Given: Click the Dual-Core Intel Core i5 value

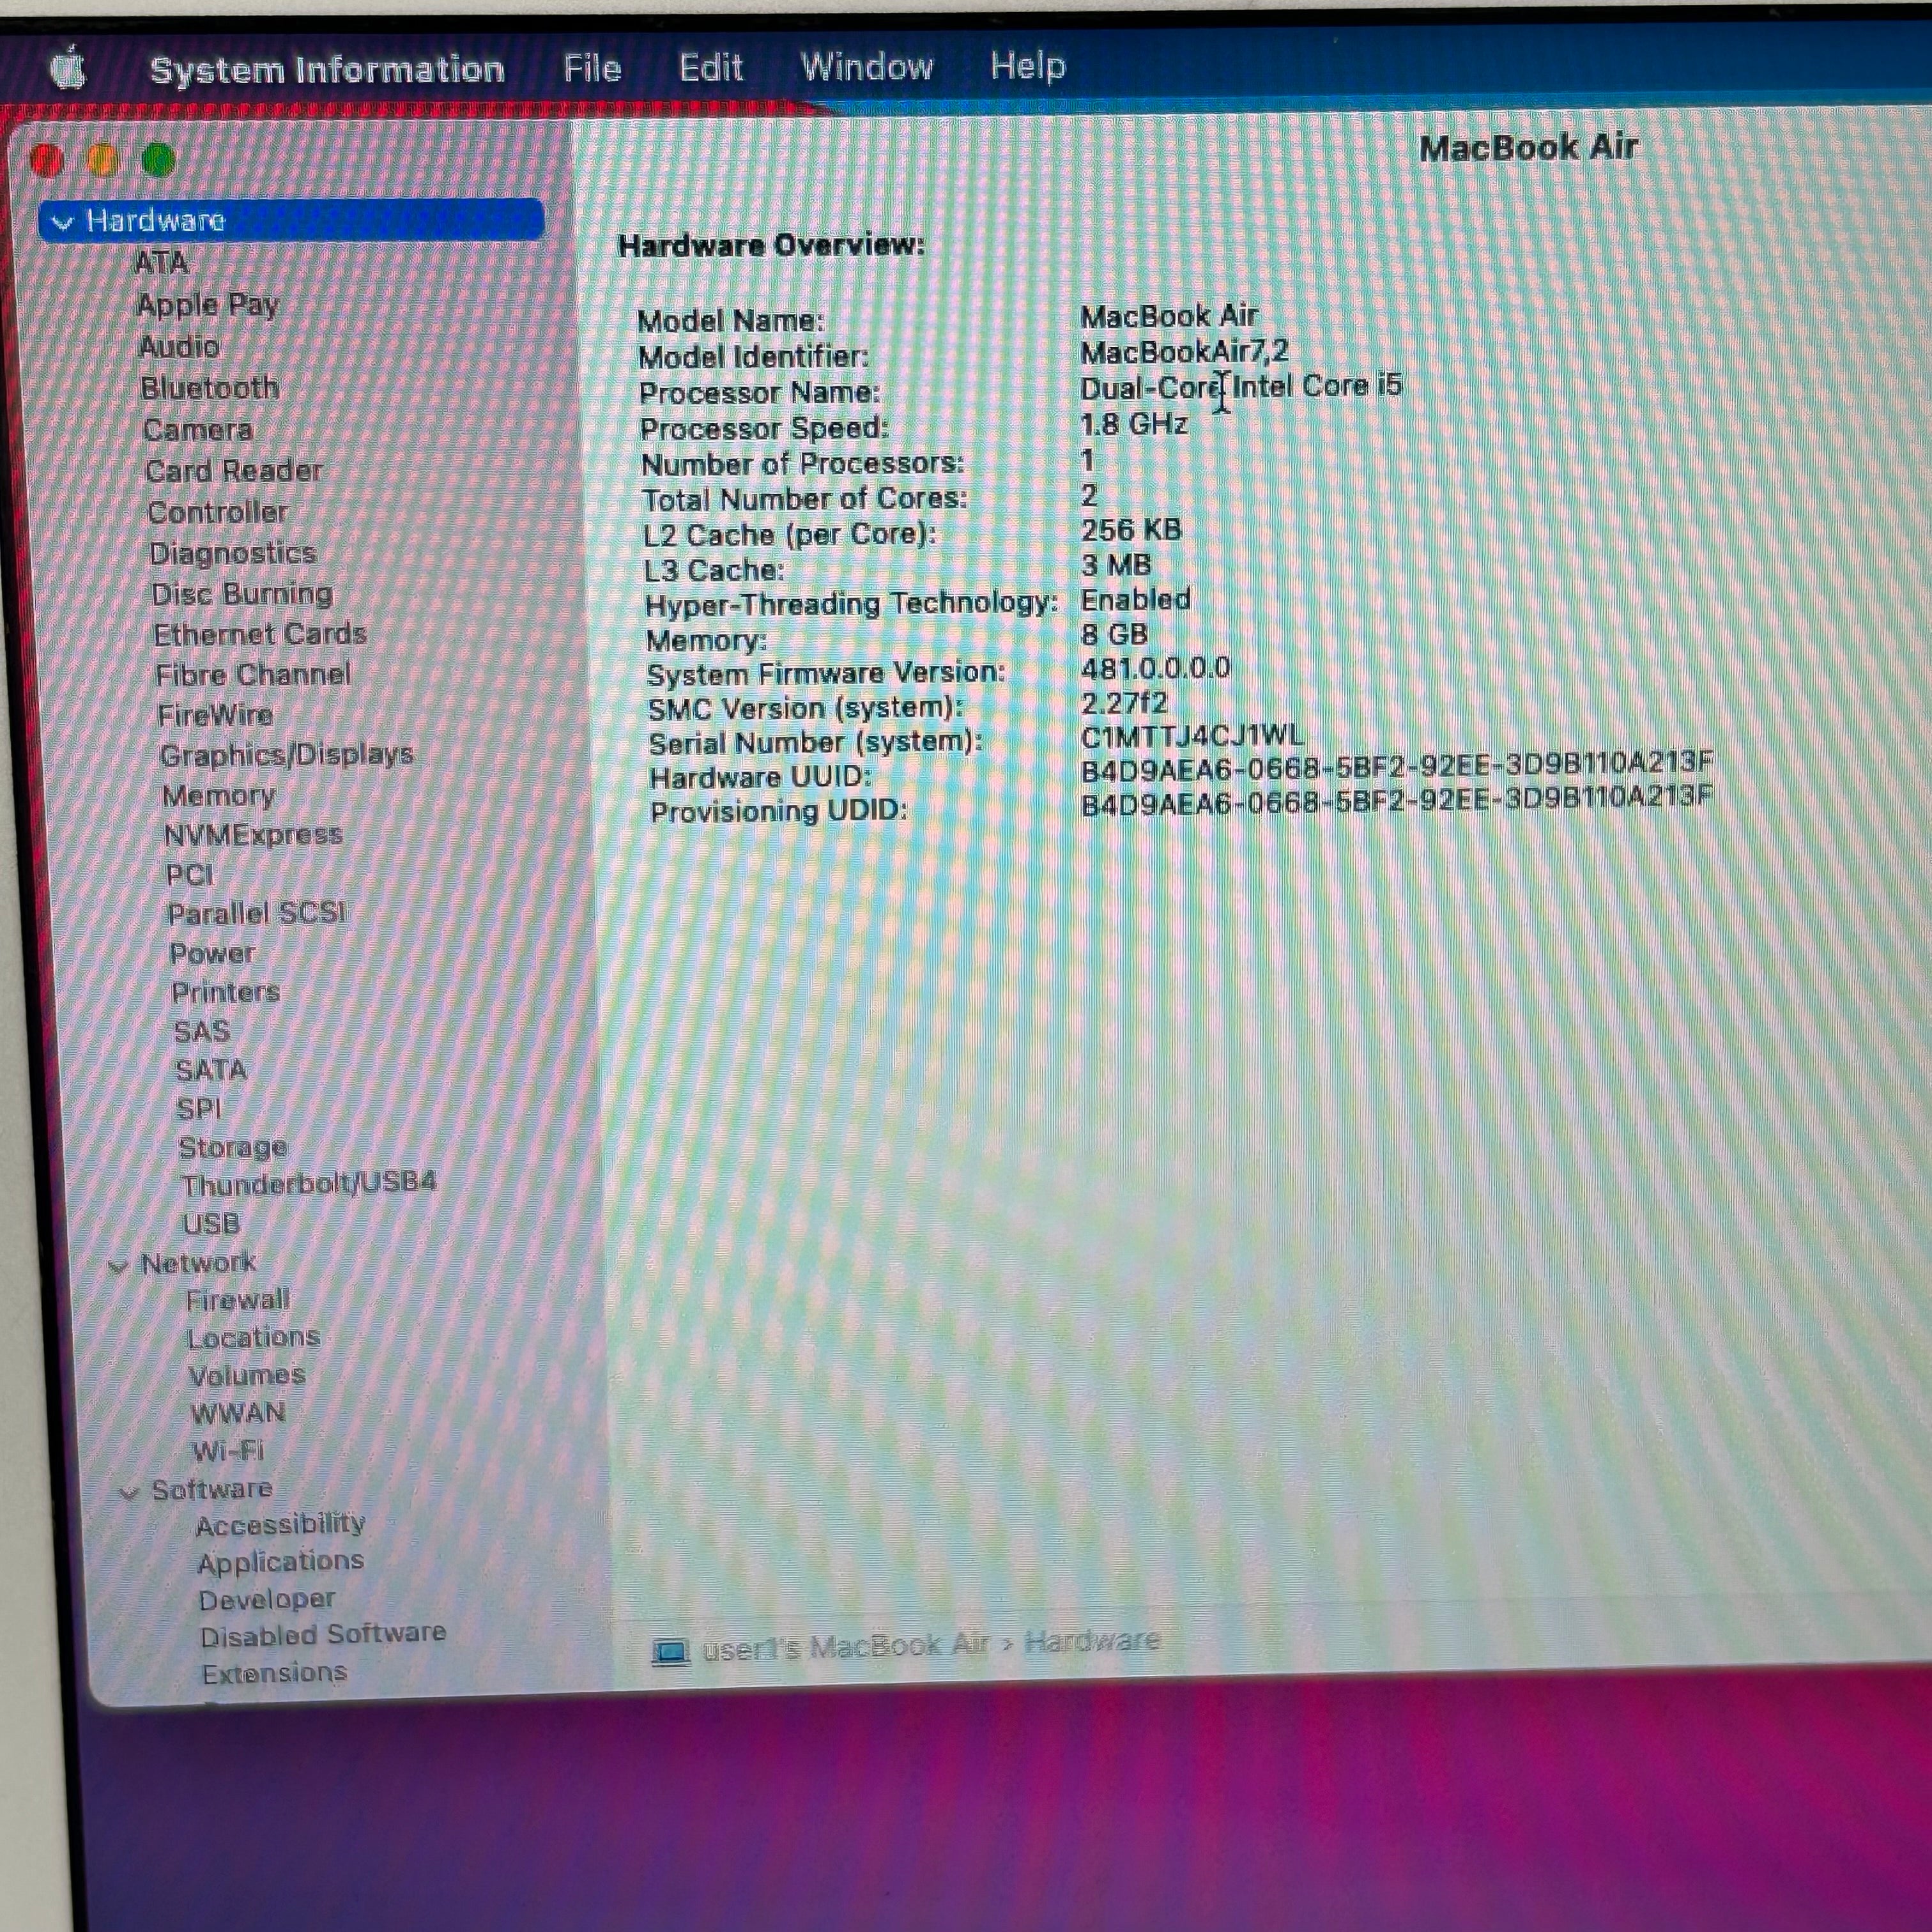Looking at the screenshot, I should coord(1241,386).
